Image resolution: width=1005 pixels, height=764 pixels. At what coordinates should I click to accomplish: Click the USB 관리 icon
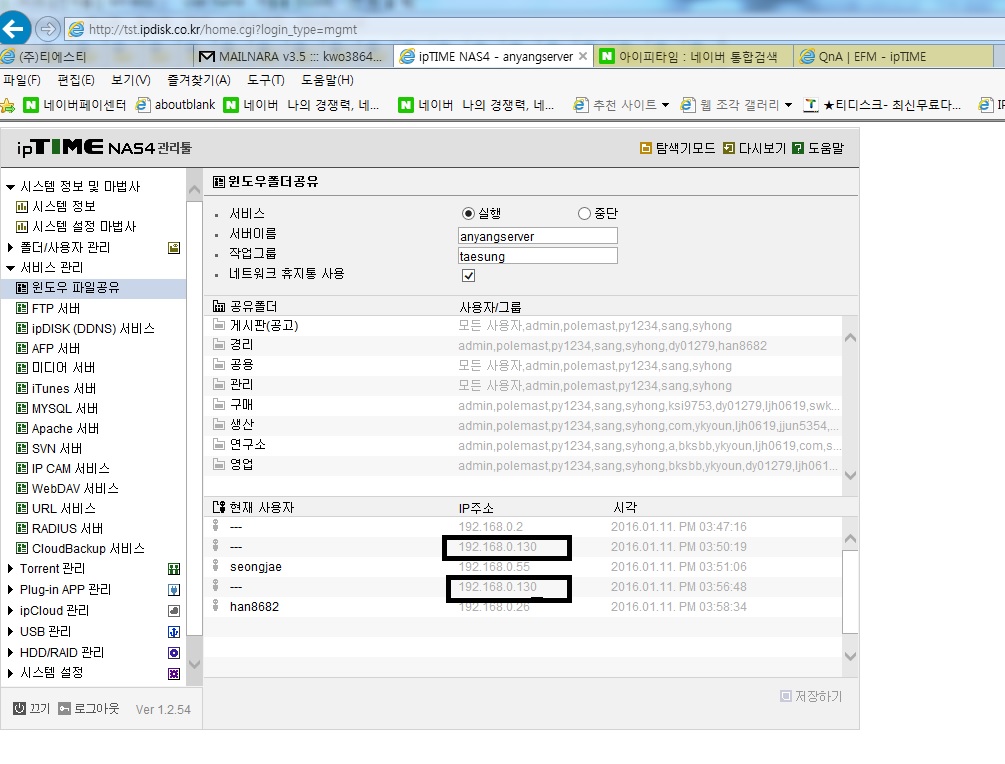point(174,632)
